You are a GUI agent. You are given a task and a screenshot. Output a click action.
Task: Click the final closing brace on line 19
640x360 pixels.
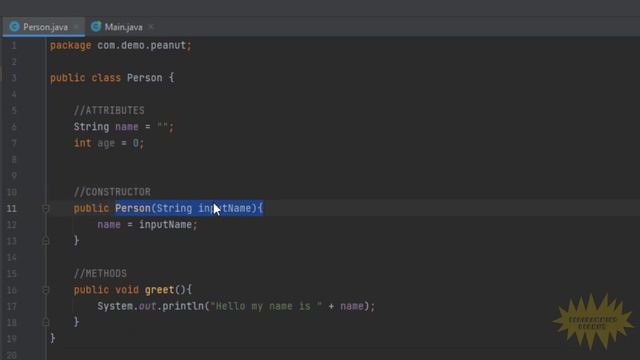pyautogui.click(x=53, y=338)
